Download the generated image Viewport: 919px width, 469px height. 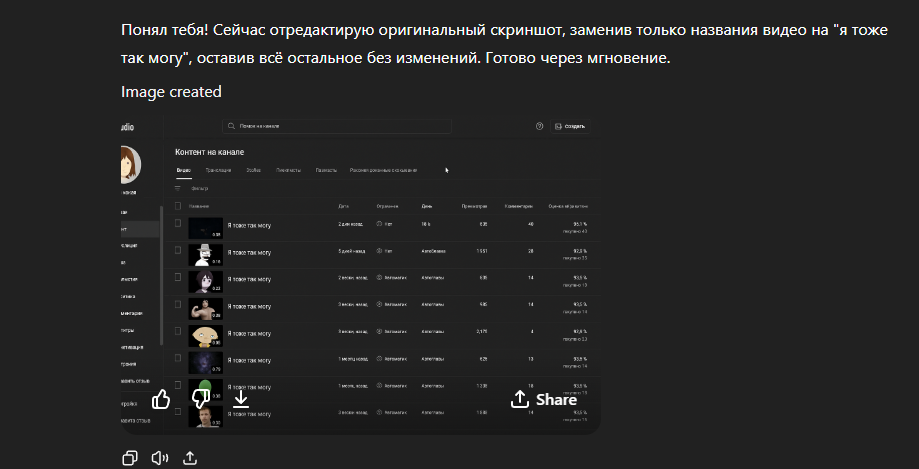pyautogui.click(x=241, y=399)
